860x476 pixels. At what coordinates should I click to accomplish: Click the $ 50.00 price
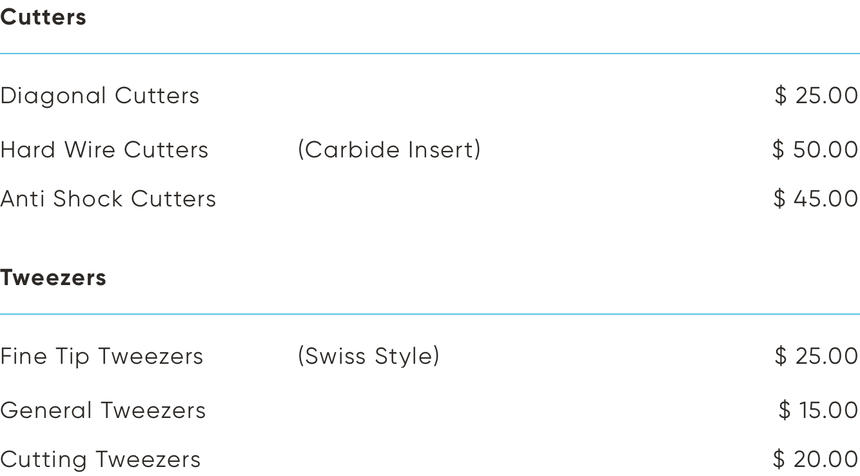click(815, 150)
